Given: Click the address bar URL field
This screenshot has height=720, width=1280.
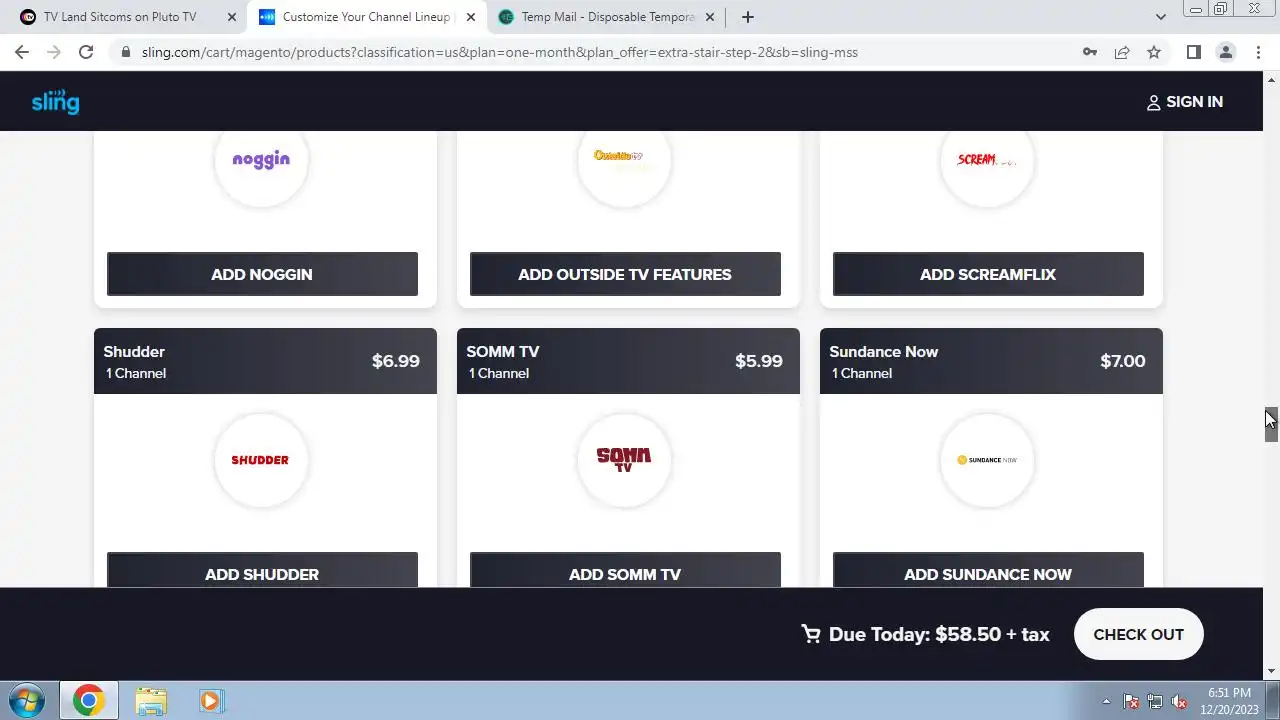Looking at the screenshot, I should pyautogui.click(x=600, y=52).
